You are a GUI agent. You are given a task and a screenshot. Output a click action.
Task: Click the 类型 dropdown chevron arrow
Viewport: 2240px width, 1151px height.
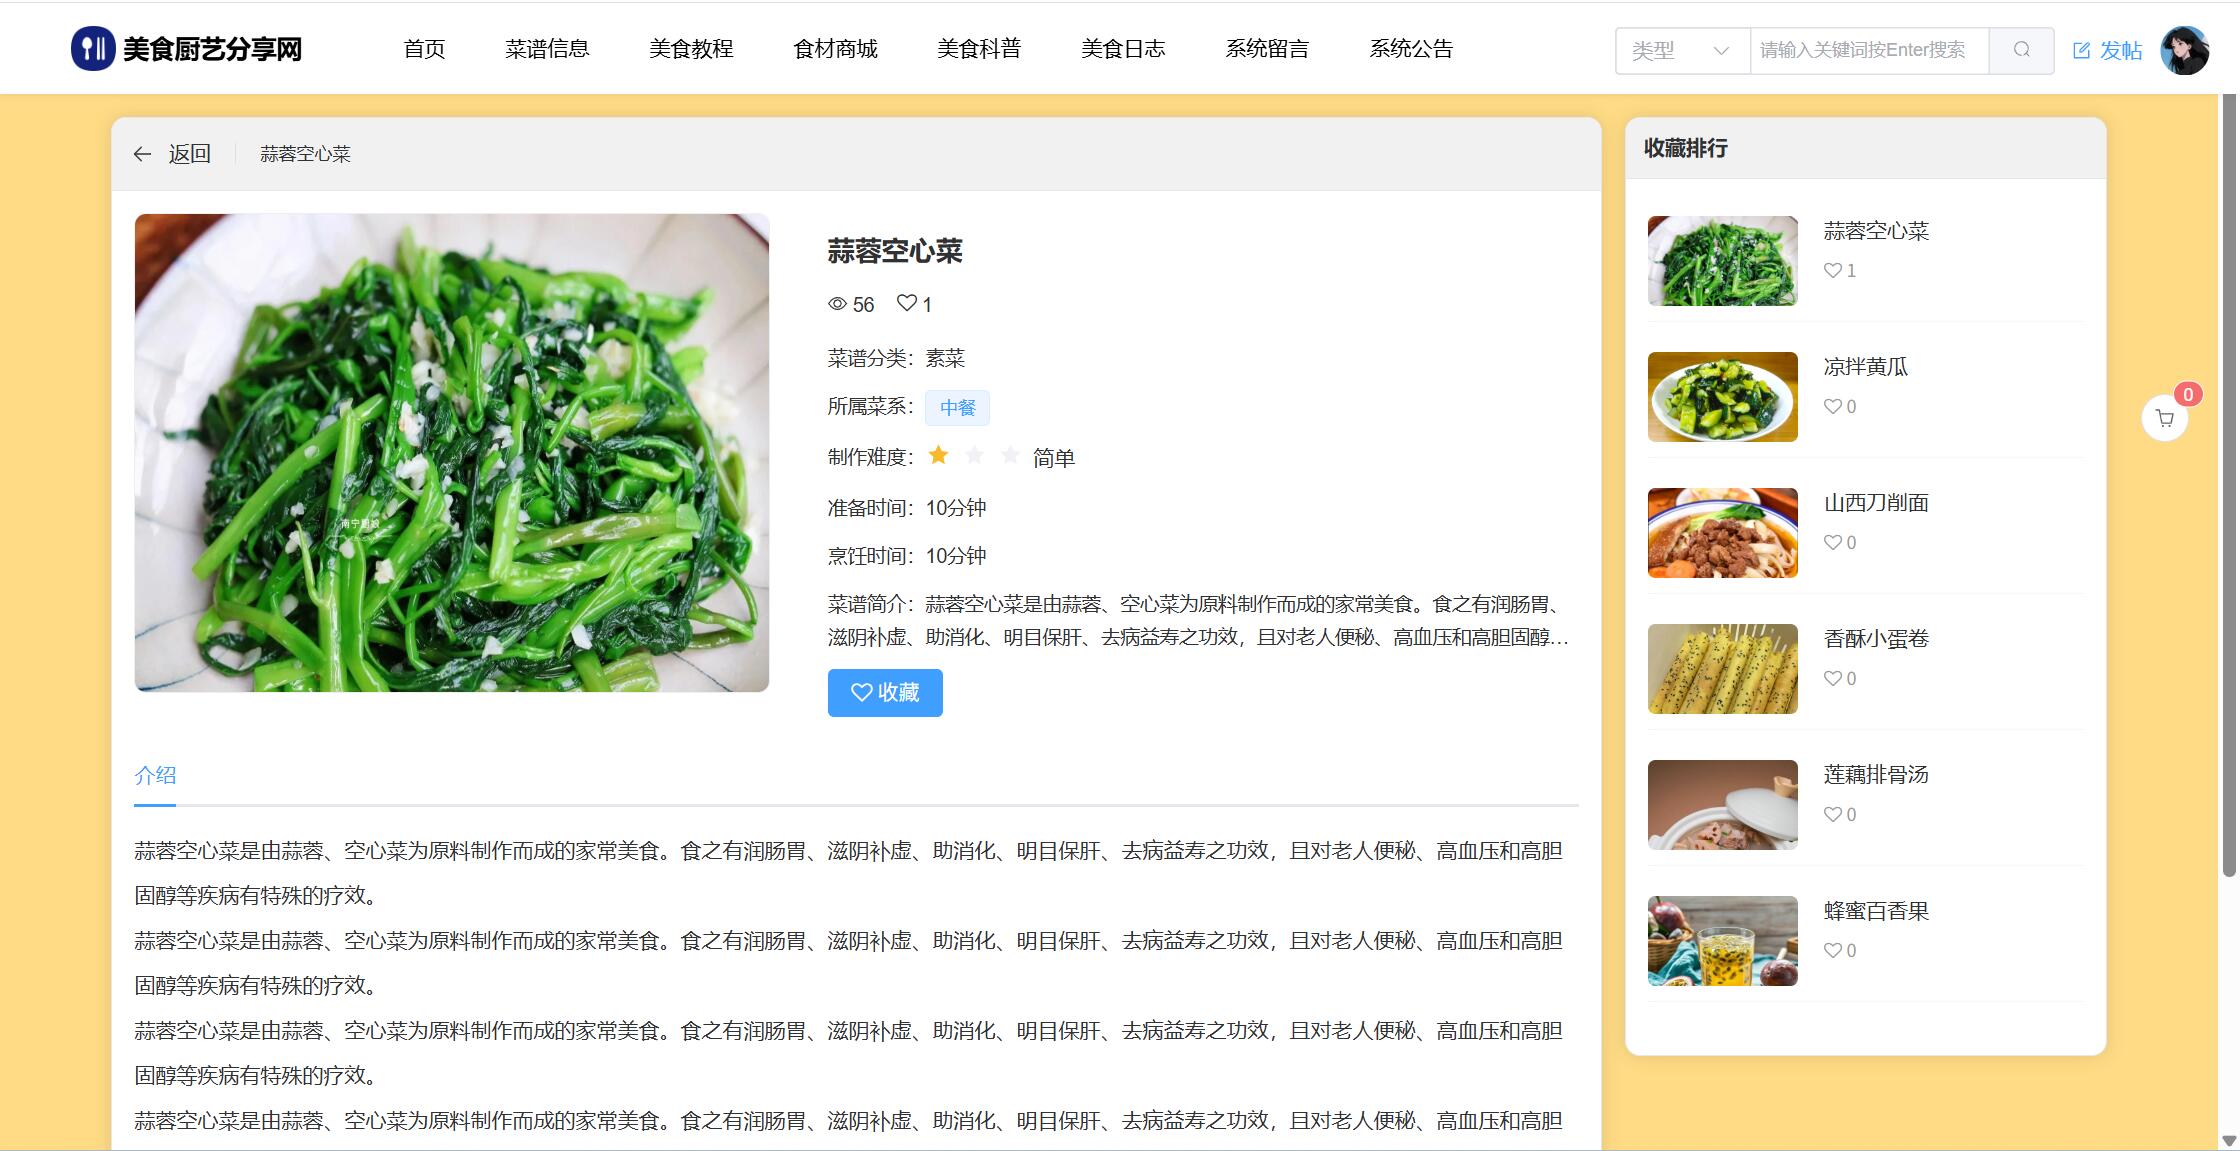pyautogui.click(x=1721, y=50)
